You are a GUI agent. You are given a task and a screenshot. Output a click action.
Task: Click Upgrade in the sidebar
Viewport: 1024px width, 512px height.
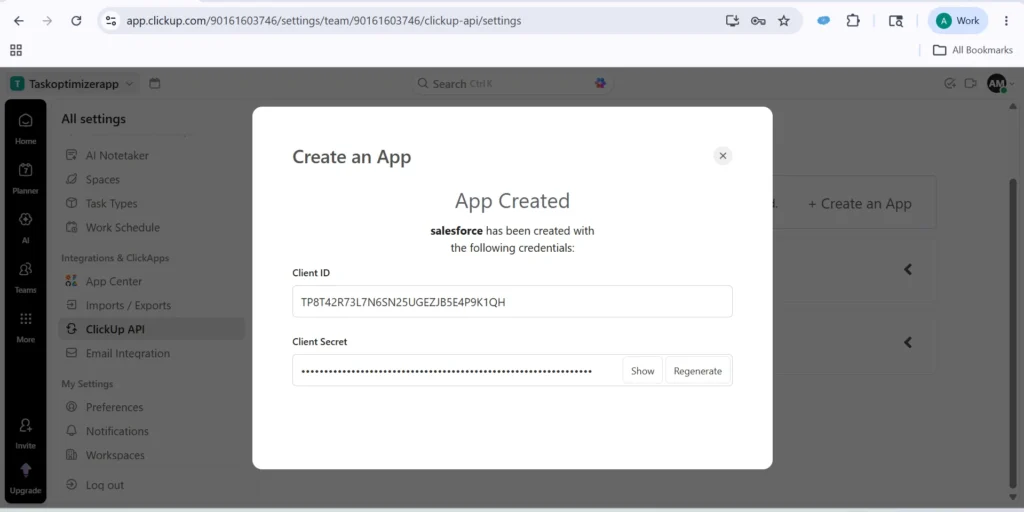[x=25, y=479]
